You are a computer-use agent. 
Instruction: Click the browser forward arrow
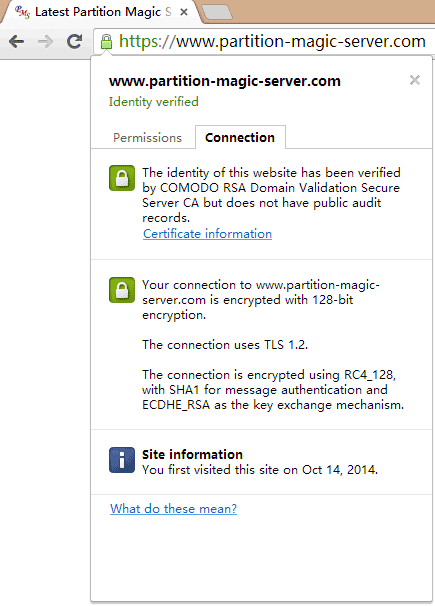(x=46, y=41)
